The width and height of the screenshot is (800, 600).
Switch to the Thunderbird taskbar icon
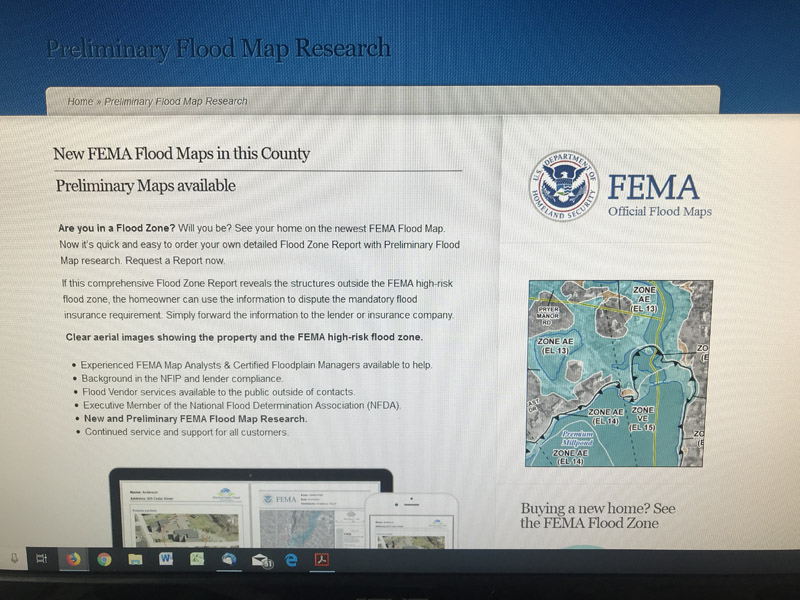(229, 560)
